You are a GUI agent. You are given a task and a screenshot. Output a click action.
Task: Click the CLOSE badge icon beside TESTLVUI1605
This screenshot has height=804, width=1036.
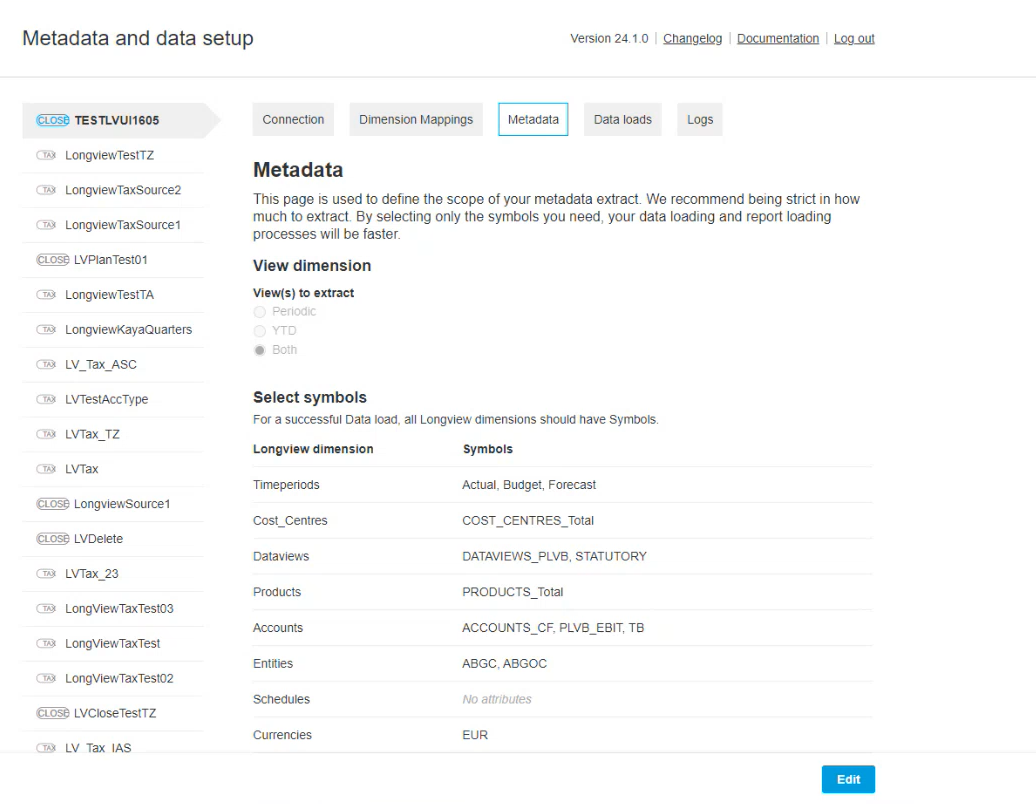[x=53, y=120]
